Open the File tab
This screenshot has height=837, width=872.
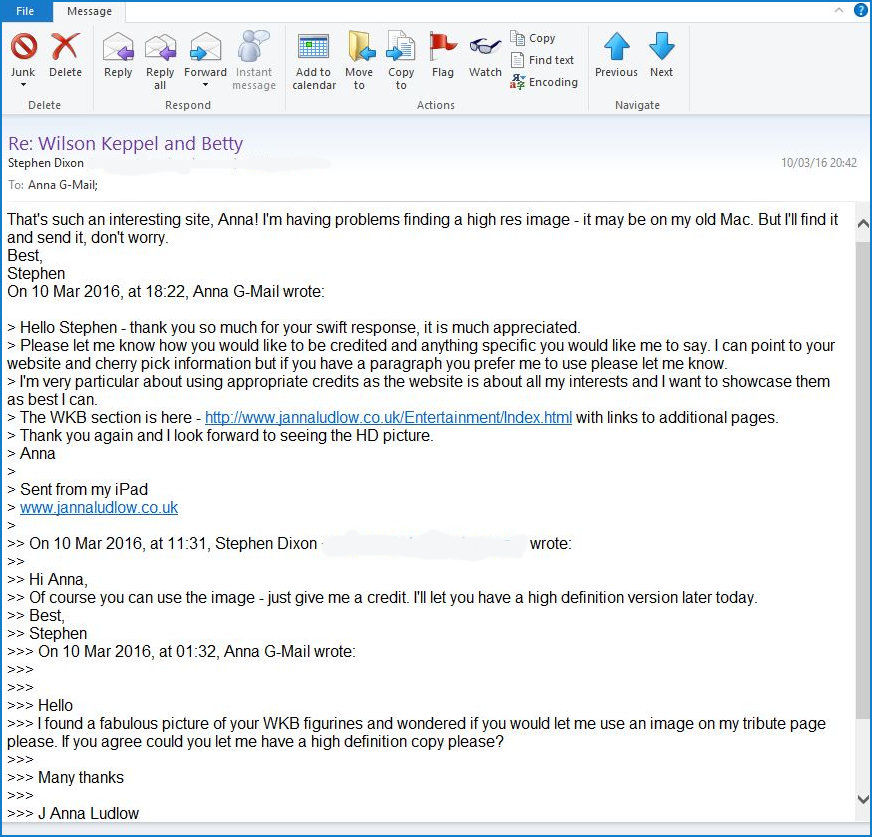pyautogui.click(x=25, y=11)
